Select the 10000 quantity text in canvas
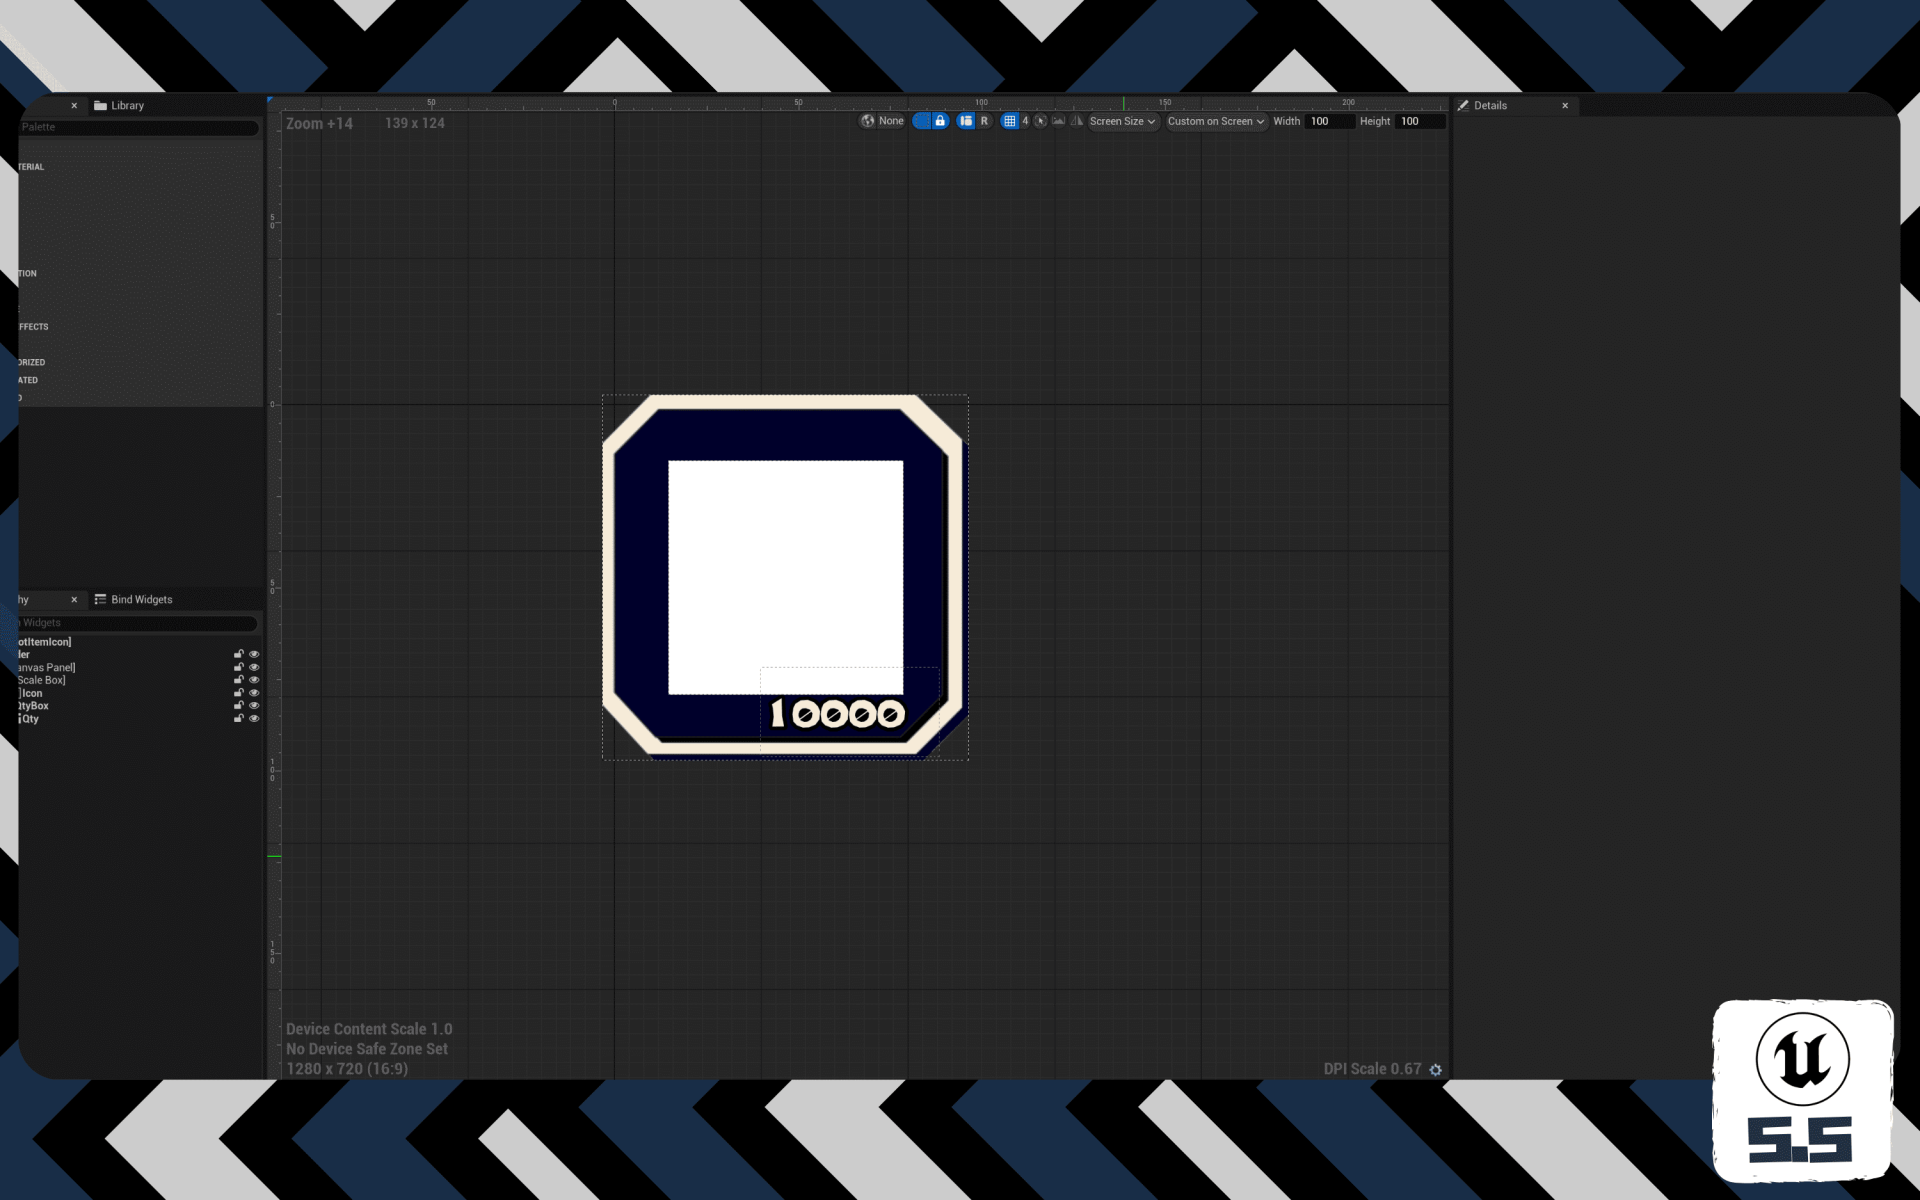The height and width of the screenshot is (1200, 1920). coord(837,713)
